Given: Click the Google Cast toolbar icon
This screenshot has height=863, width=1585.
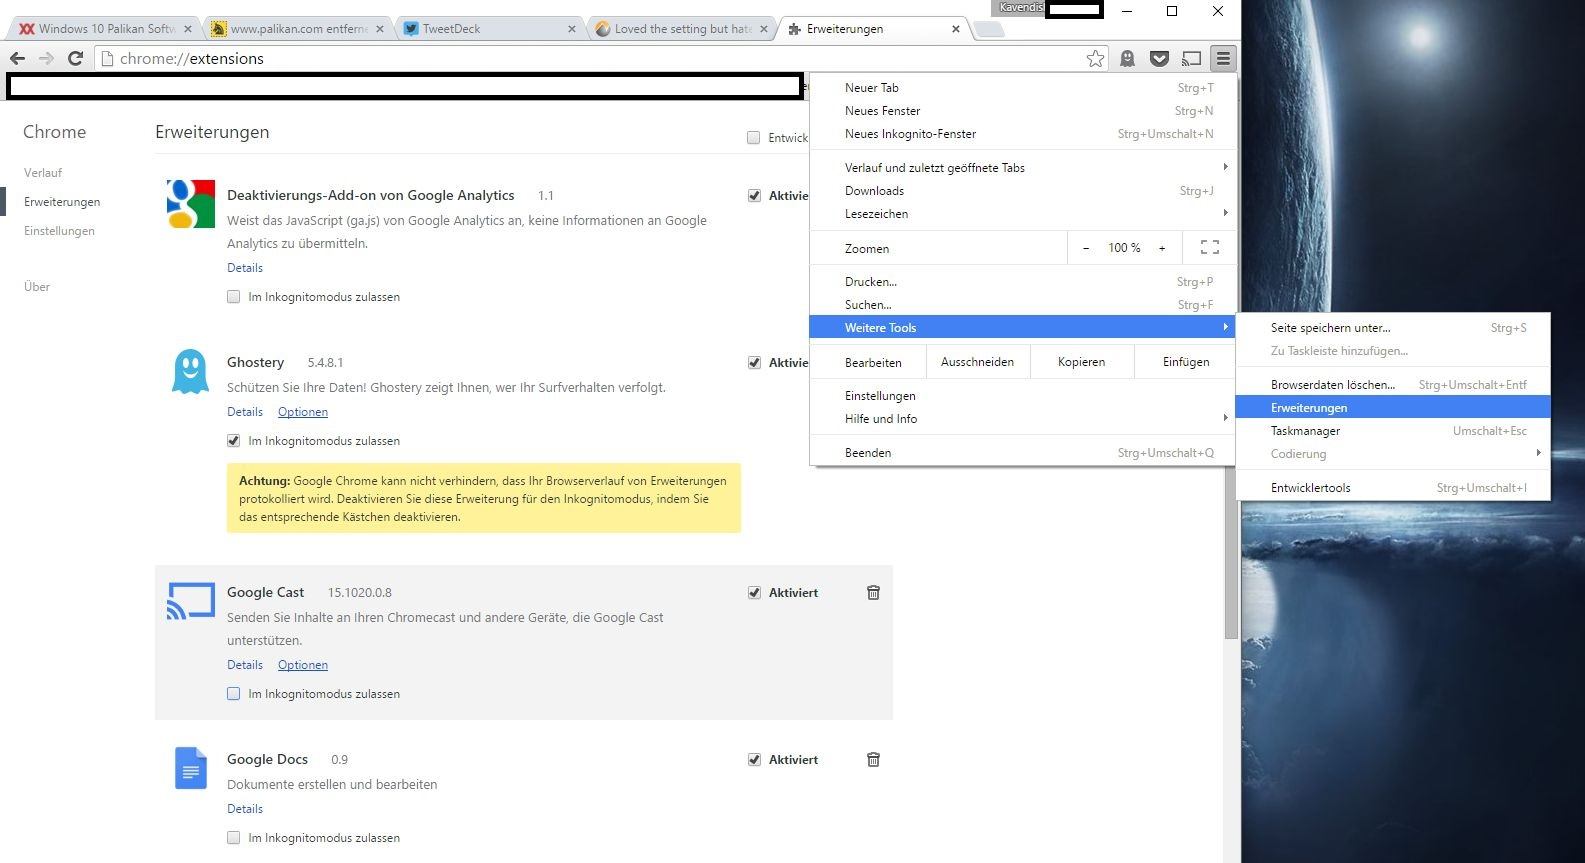Looking at the screenshot, I should tap(1191, 58).
